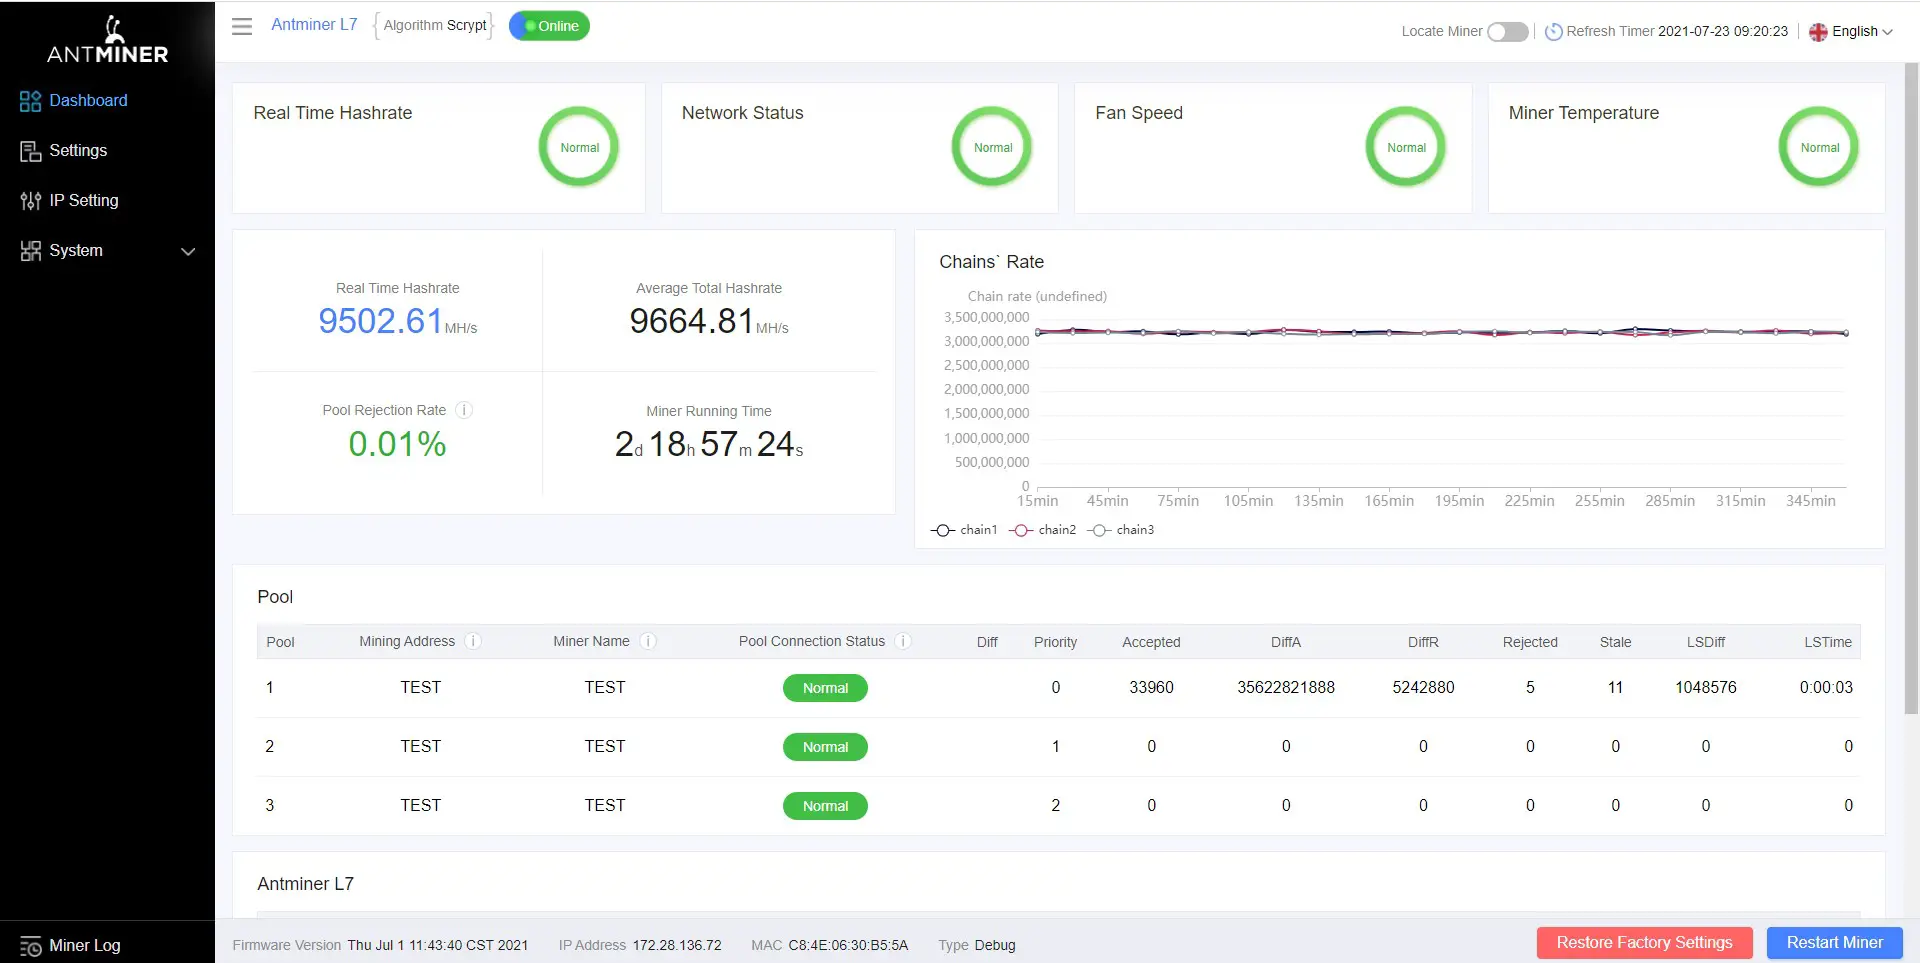Open IP Setting from the sidebar
This screenshot has width=1920, height=963.
click(83, 201)
